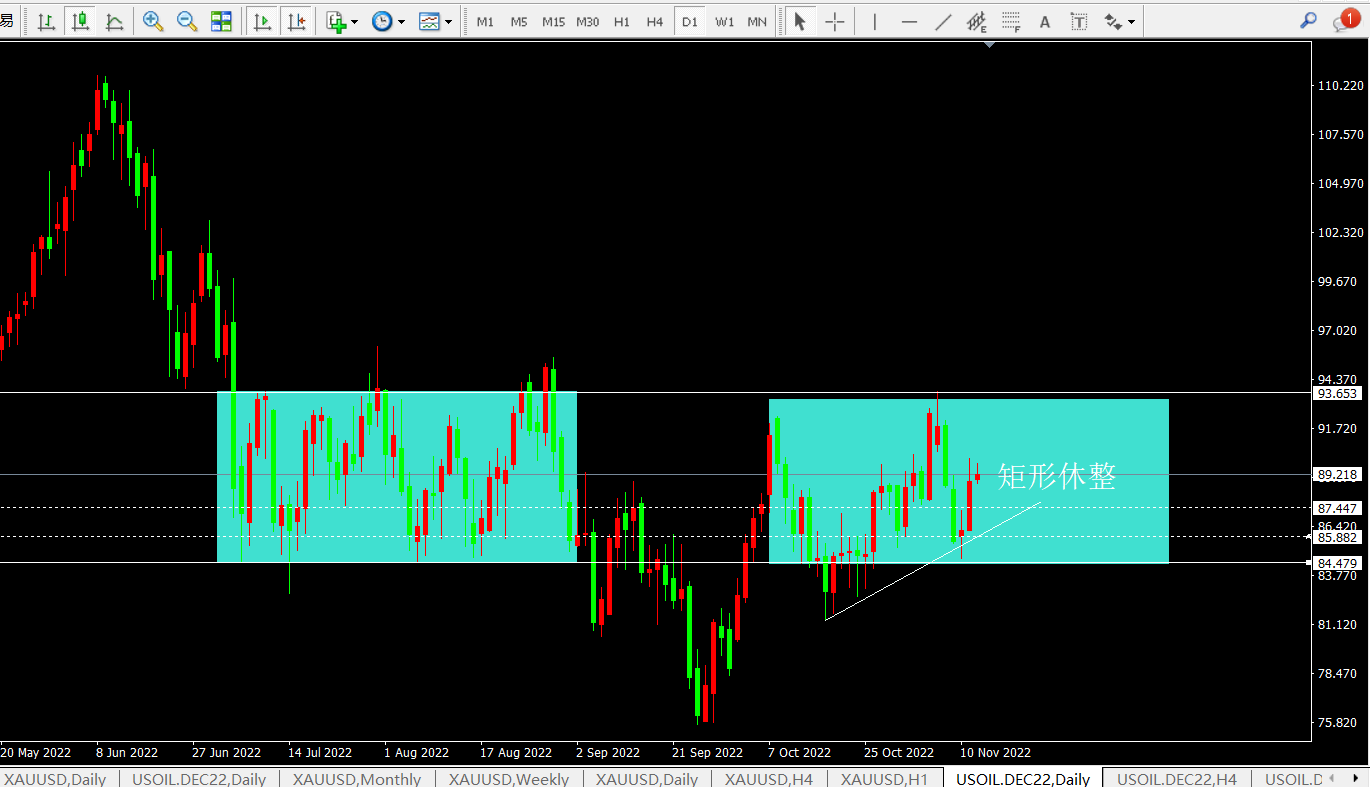The height and width of the screenshot is (787, 1370).
Task: Select the text tool labeled A
Action: tap(1045, 21)
